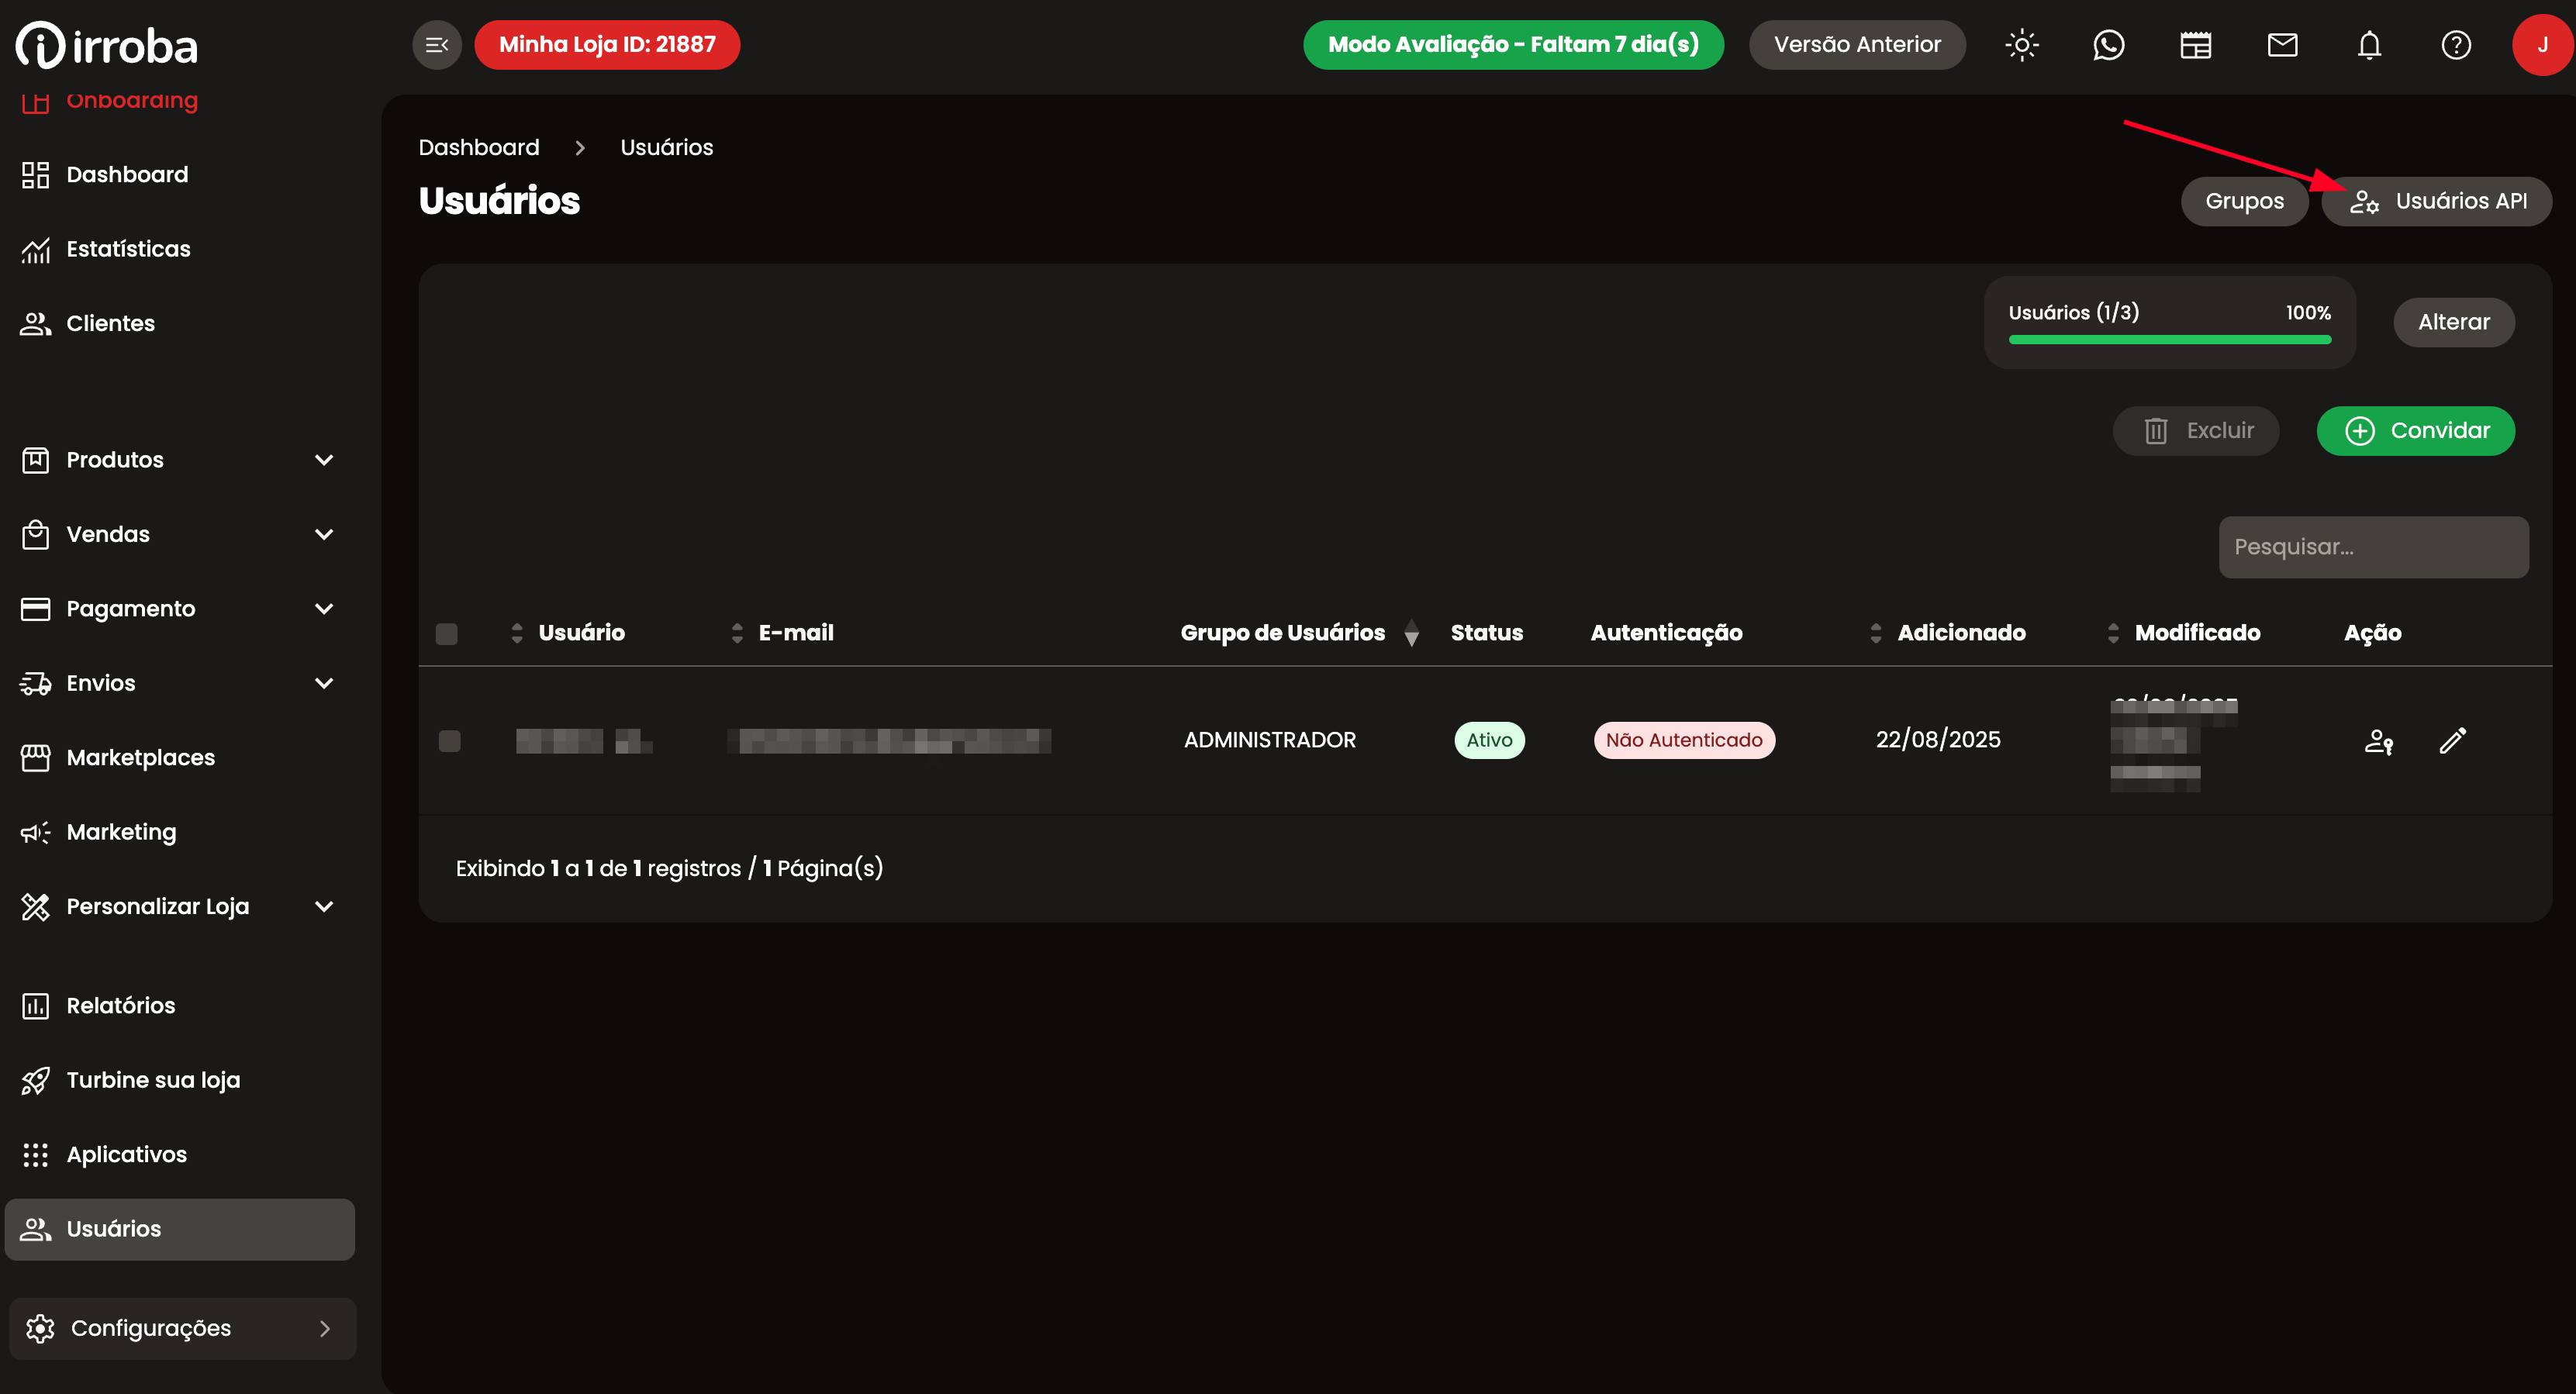2576x1394 pixels.
Task: Open Usuários API button
Action: [2436, 201]
